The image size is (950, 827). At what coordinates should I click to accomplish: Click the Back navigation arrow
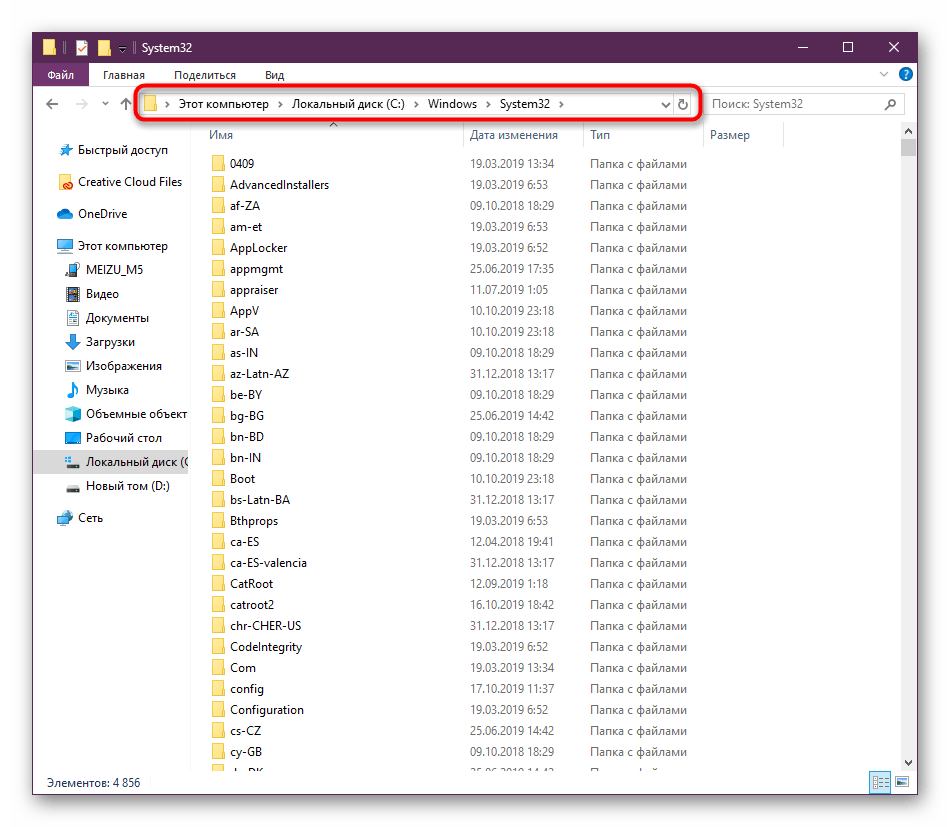(x=52, y=104)
